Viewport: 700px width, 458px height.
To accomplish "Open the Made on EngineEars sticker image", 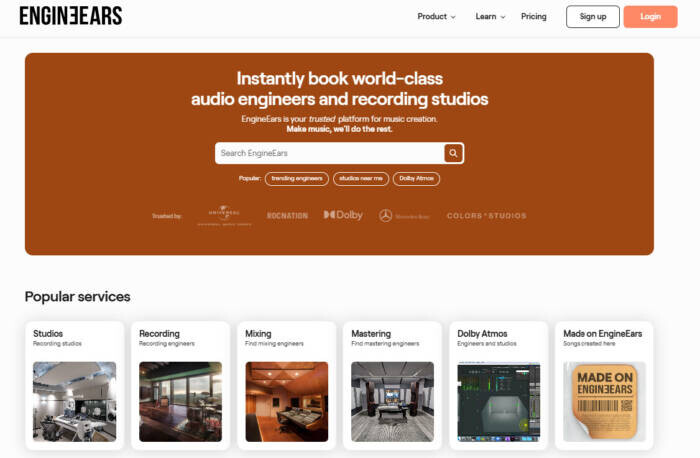I will pyautogui.click(x=604, y=401).
